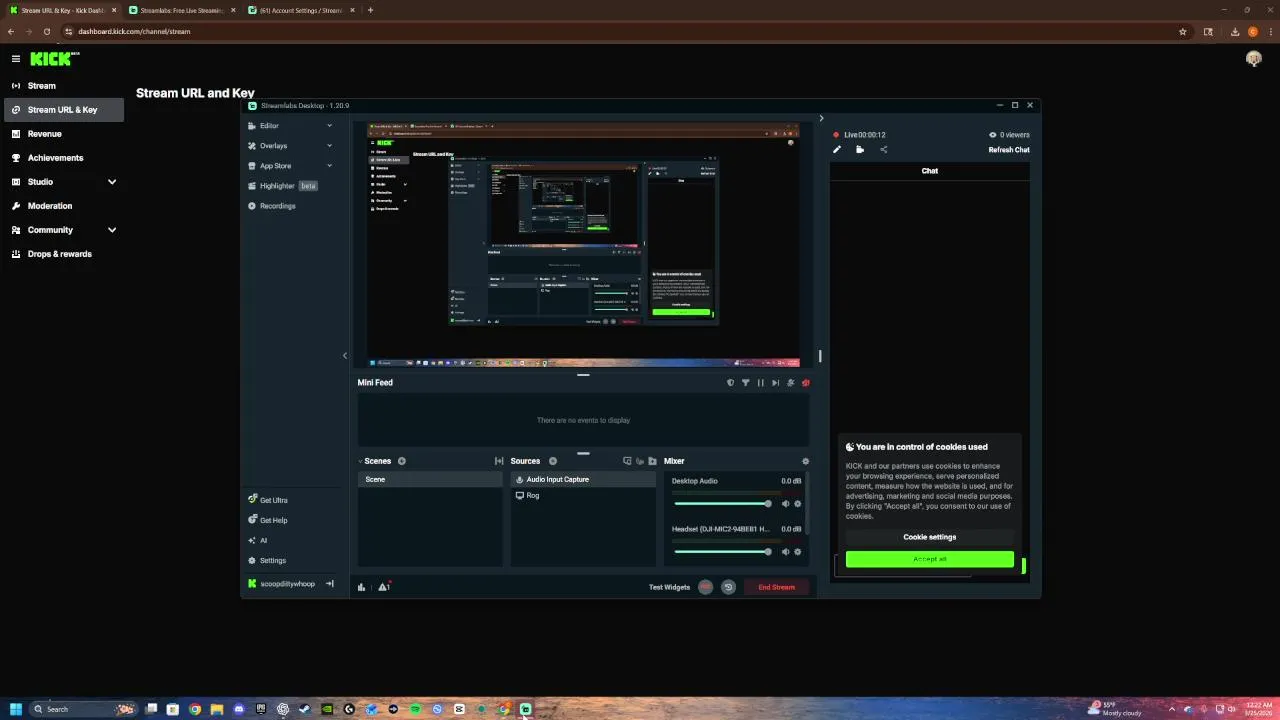
Task: Add a new scene with the plus icon
Action: tap(402, 461)
